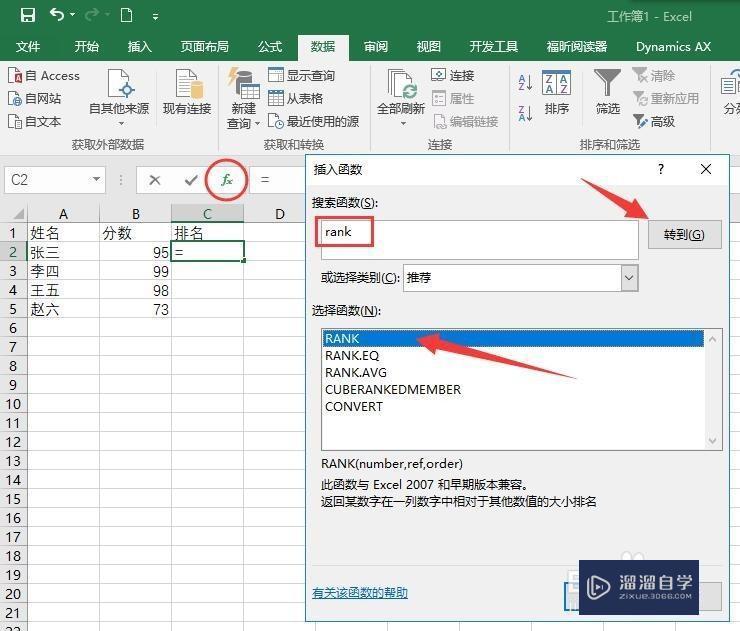Image resolution: width=740 pixels, height=631 pixels.
Task: Select CUBERANKEDMEMBER in the function list
Action: [x=513, y=389]
